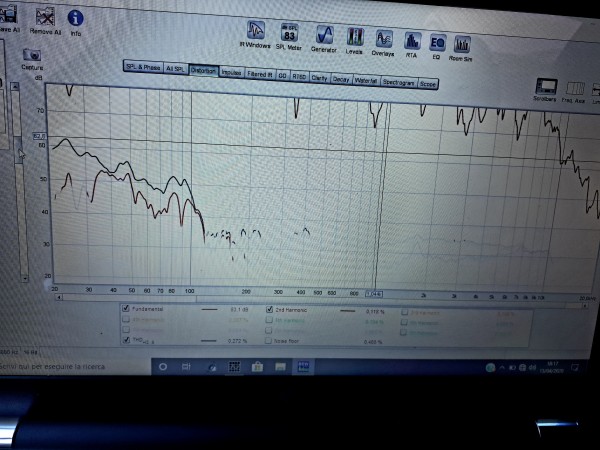Switch to the Impulse tab
The width and height of the screenshot is (600, 450).
[x=231, y=72]
